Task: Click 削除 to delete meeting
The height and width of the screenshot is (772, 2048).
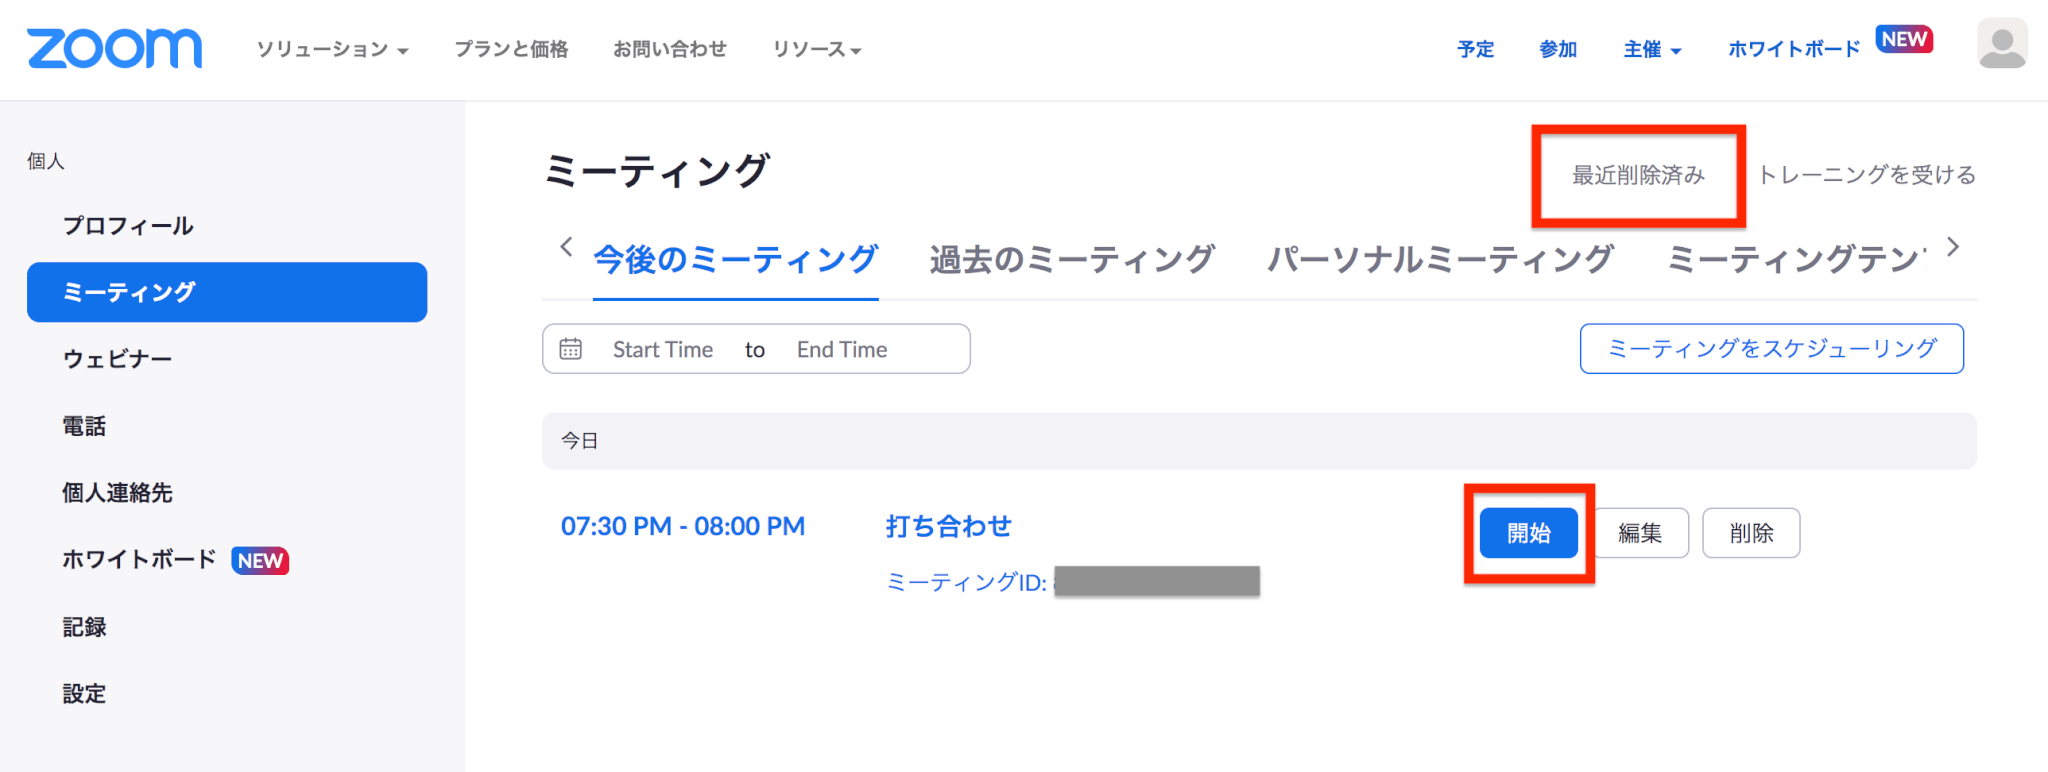Action: [1751, 533]
